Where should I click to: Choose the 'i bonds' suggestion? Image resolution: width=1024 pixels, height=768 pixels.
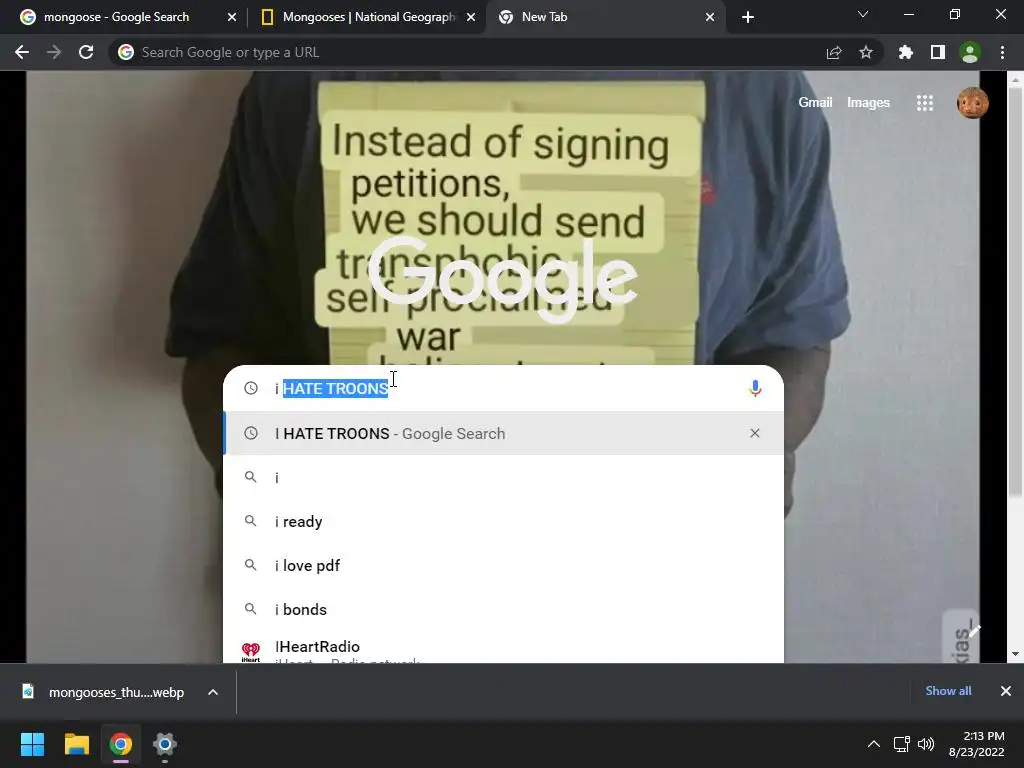(503, 609)
